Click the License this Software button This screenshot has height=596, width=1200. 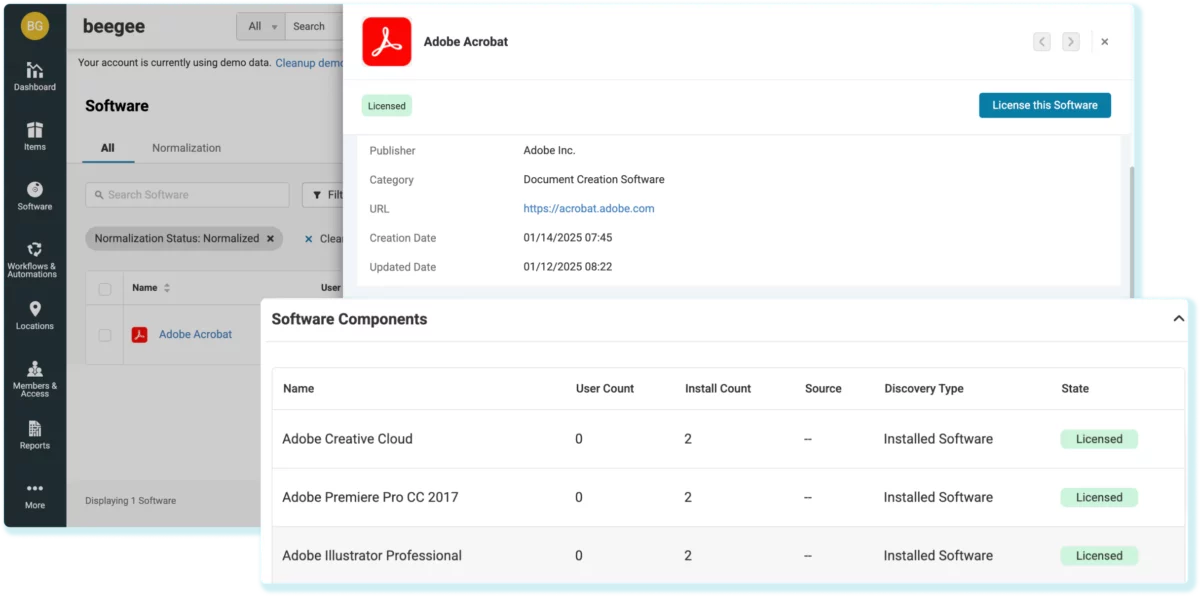[x=1044, y=105]
